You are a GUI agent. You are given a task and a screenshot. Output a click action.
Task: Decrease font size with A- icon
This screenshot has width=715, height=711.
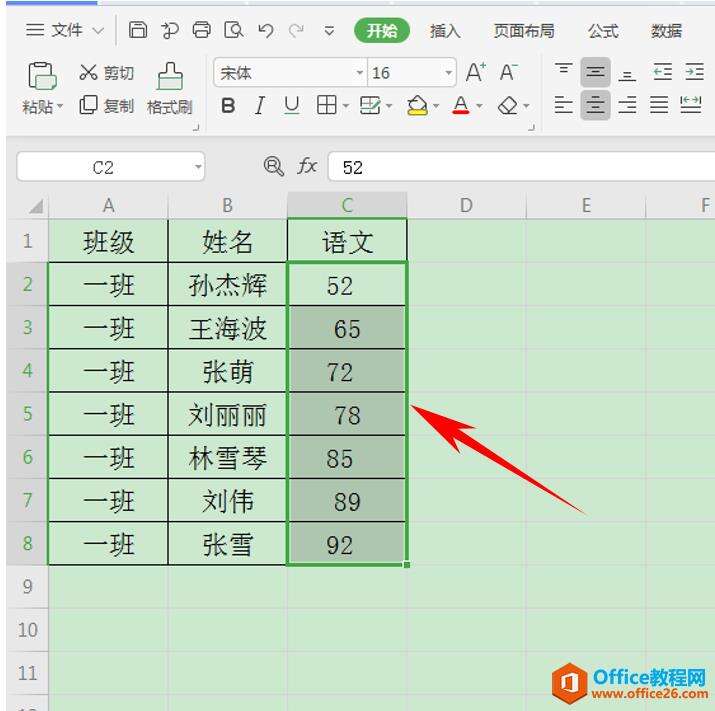click(508, 72)
